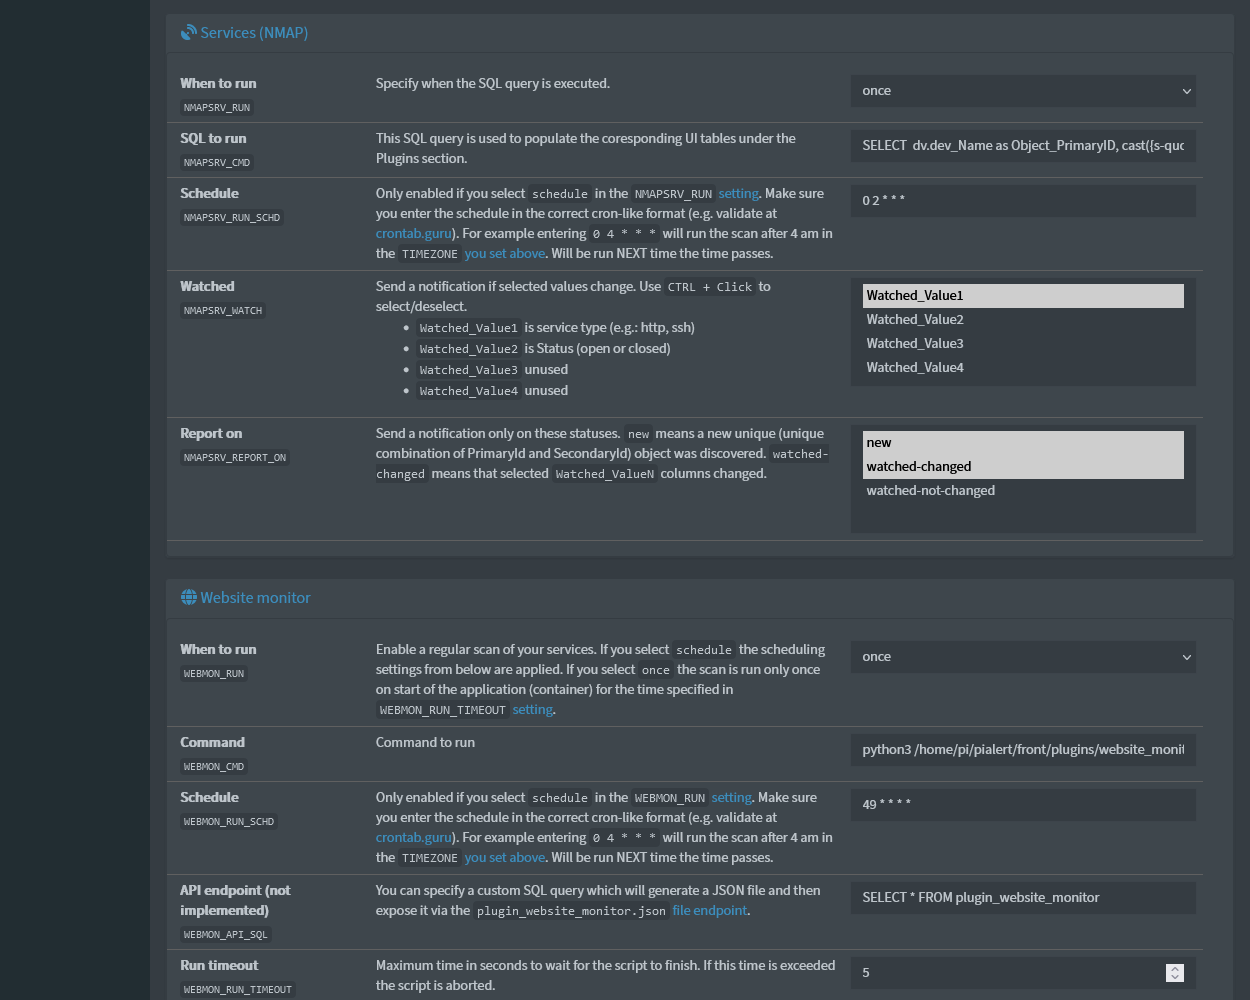Select Watched_Value4 option

point(1022,368)
